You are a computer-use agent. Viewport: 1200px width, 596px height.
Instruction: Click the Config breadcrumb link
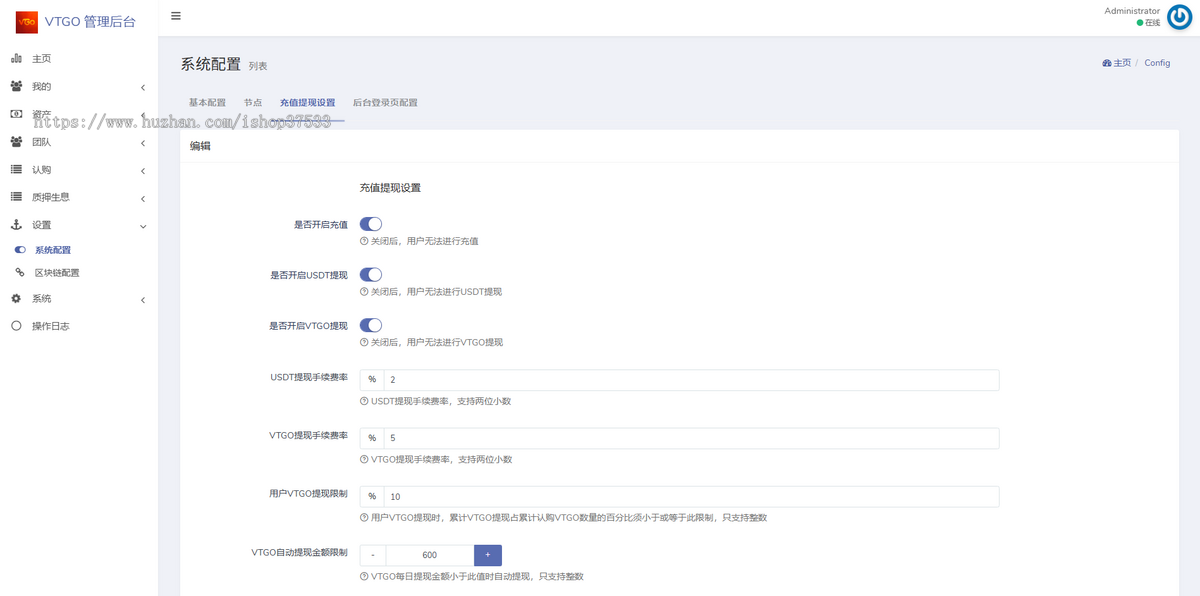[1157, 62]
